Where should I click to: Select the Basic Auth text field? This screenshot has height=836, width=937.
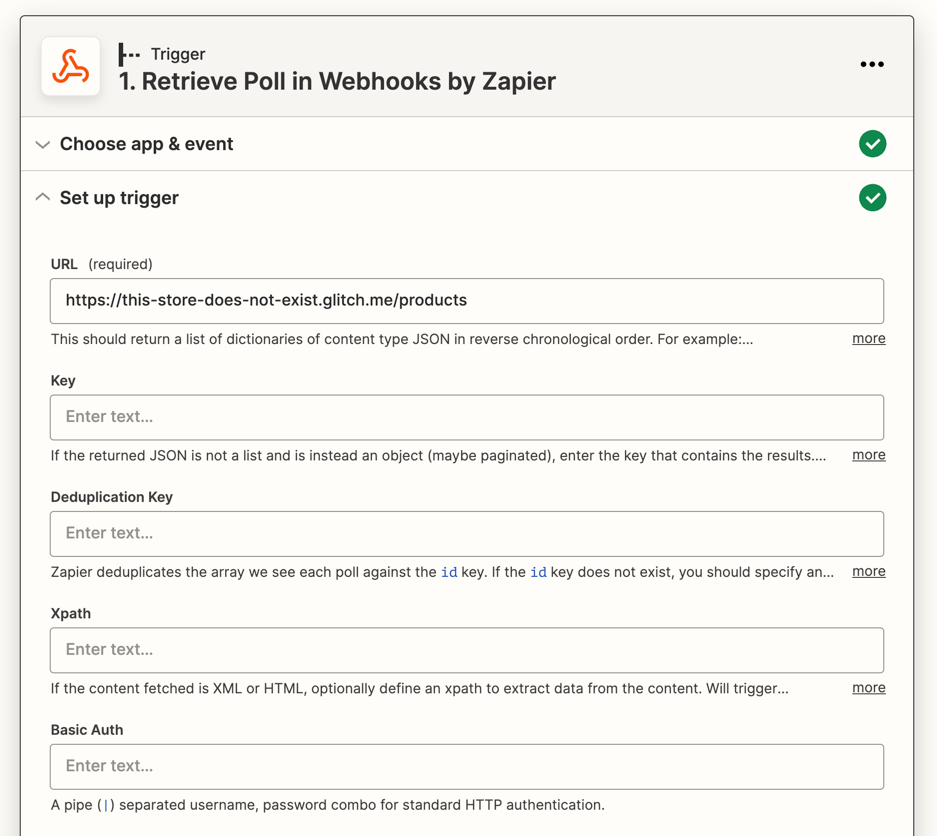pos(467,767)
